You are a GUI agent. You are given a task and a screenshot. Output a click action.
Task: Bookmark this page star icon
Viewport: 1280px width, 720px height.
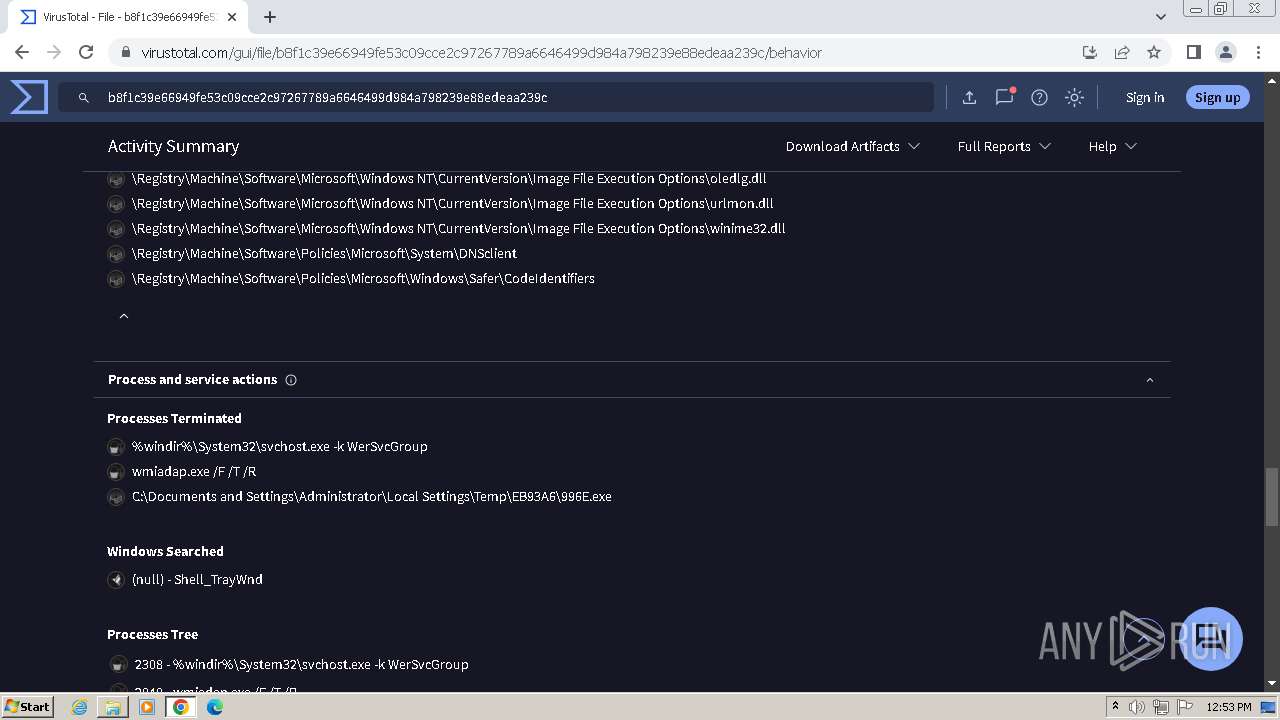tap(1154, 52)
